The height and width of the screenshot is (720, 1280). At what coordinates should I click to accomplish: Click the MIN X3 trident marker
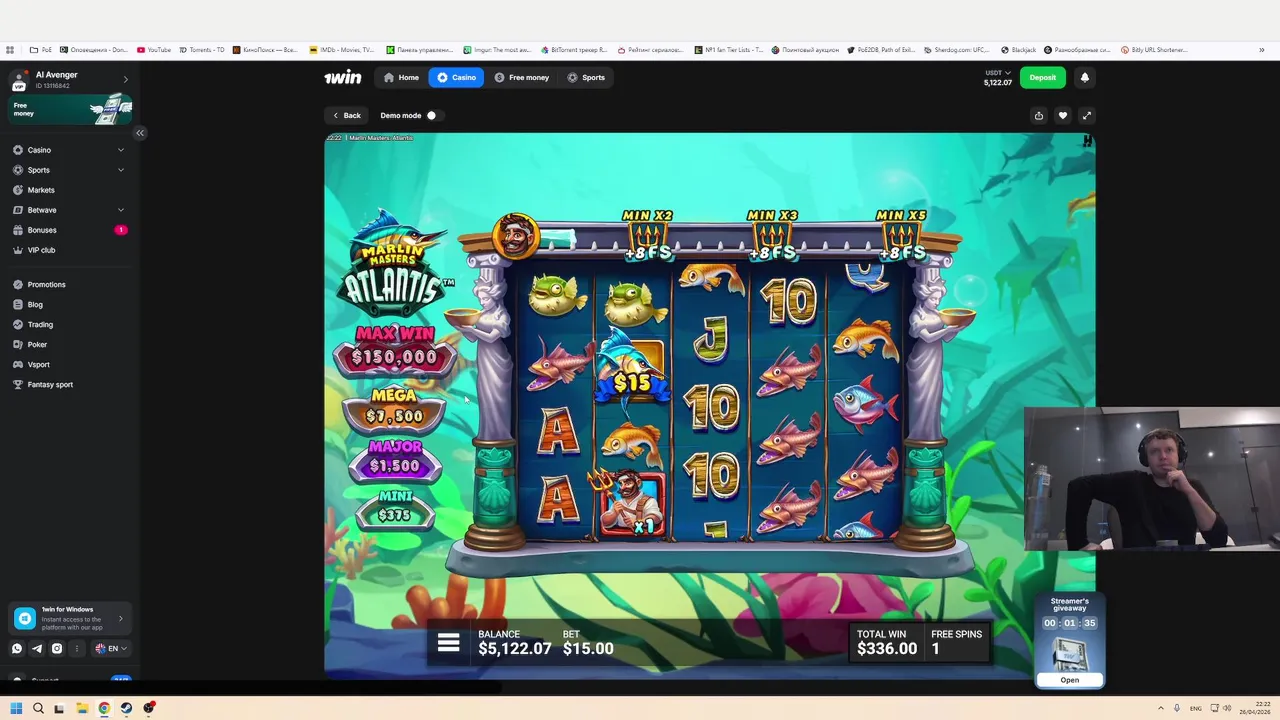(773, 237)
